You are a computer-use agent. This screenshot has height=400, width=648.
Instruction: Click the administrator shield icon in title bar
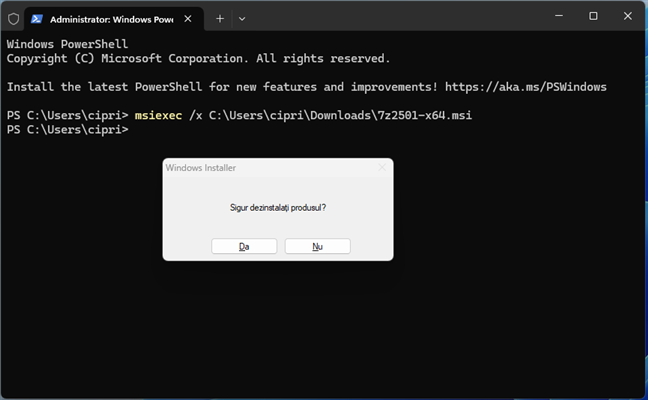coord(13,18)
